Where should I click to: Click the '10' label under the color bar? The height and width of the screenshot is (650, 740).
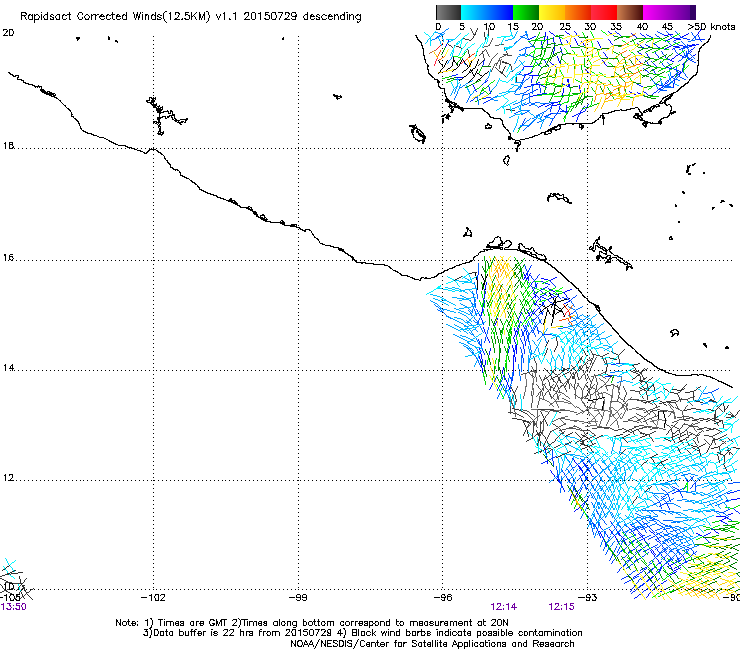pos(489,27)
